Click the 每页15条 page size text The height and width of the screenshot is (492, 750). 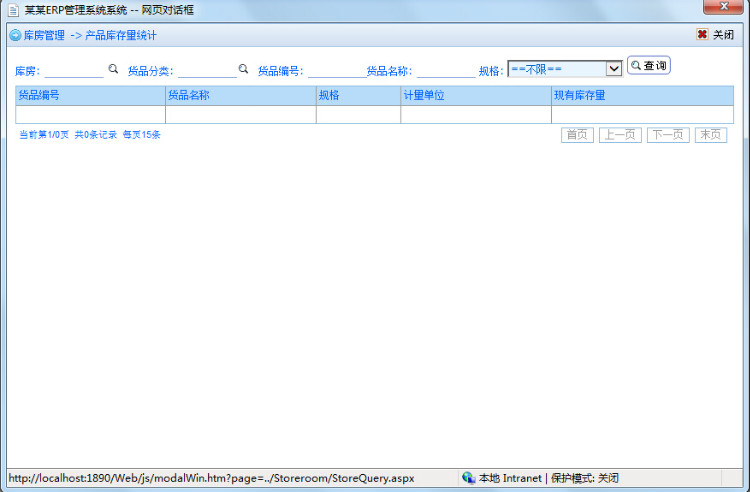tap(142, 135)
